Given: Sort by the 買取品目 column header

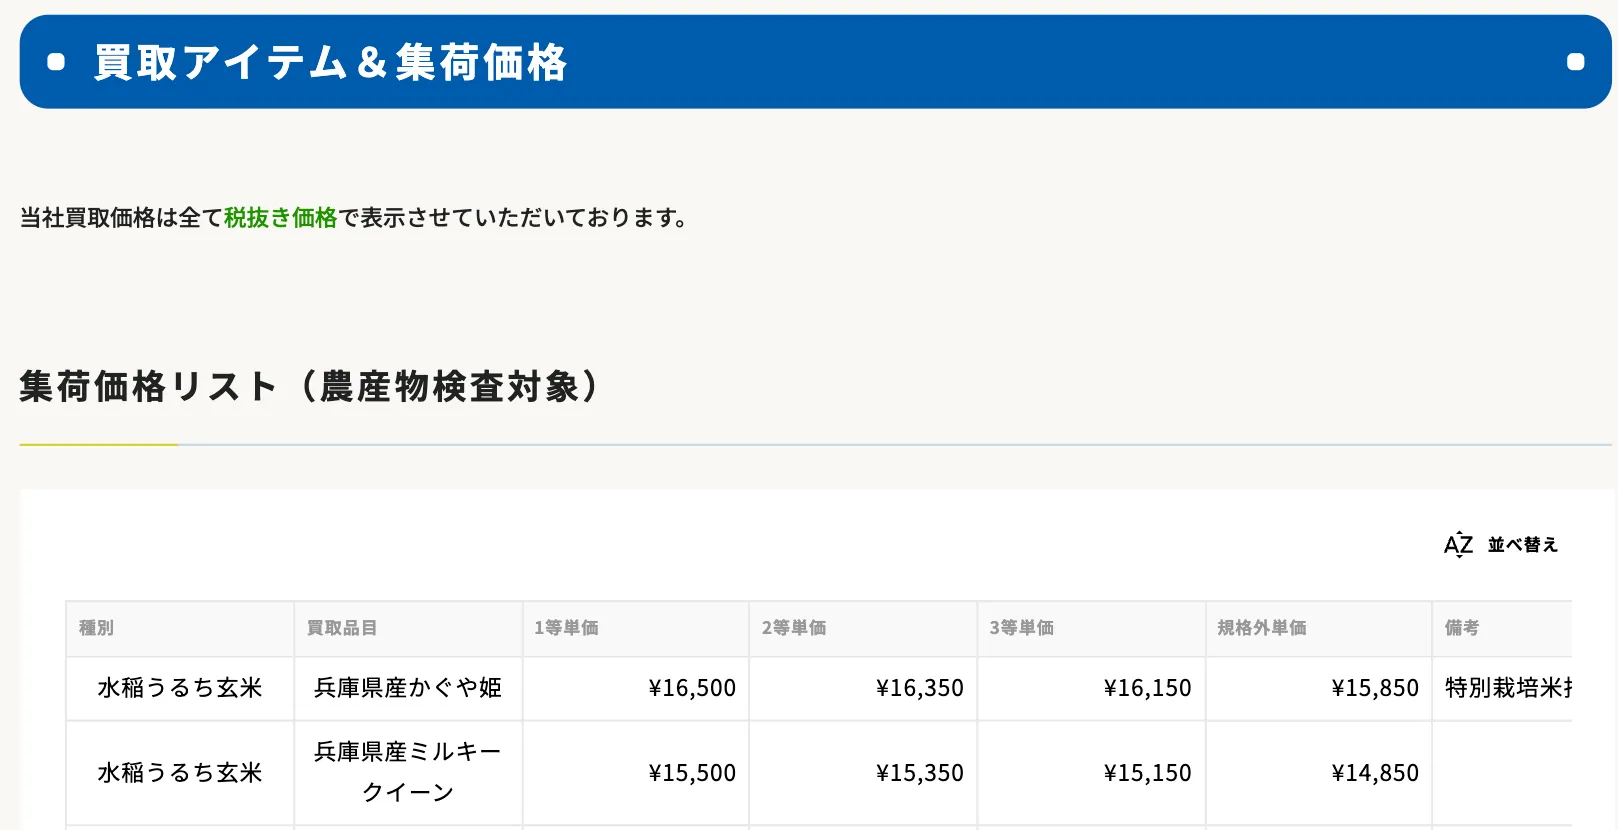Looking at the screenshot, I should click(x=342, y=628).
